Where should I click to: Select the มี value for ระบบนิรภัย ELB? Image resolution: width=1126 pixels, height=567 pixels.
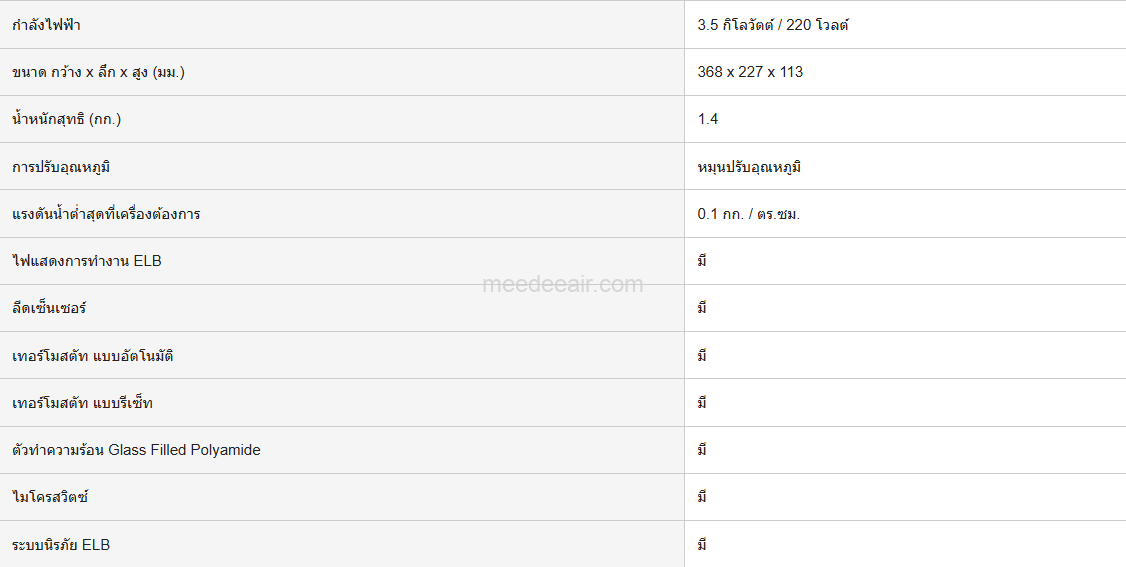pyautogui.click(x=703, y=545)
